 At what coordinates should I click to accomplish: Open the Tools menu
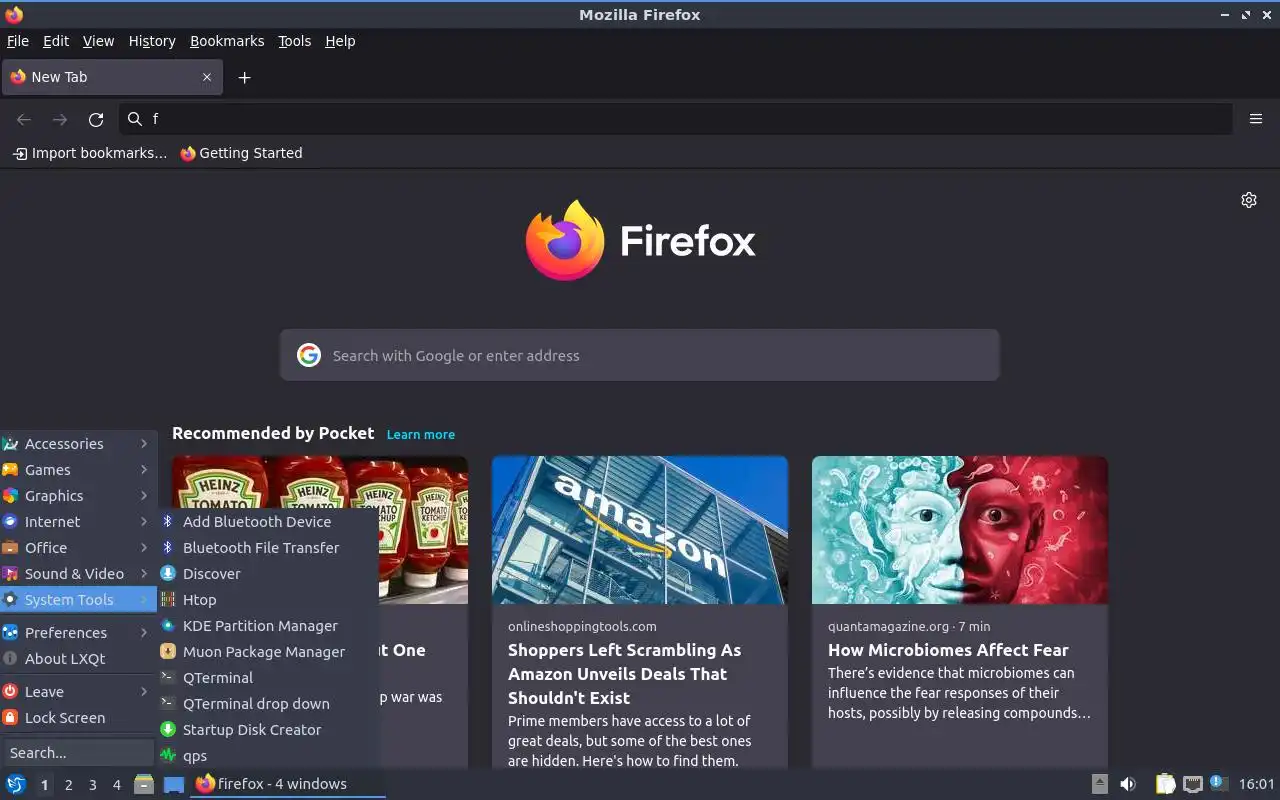coord(295,41)
